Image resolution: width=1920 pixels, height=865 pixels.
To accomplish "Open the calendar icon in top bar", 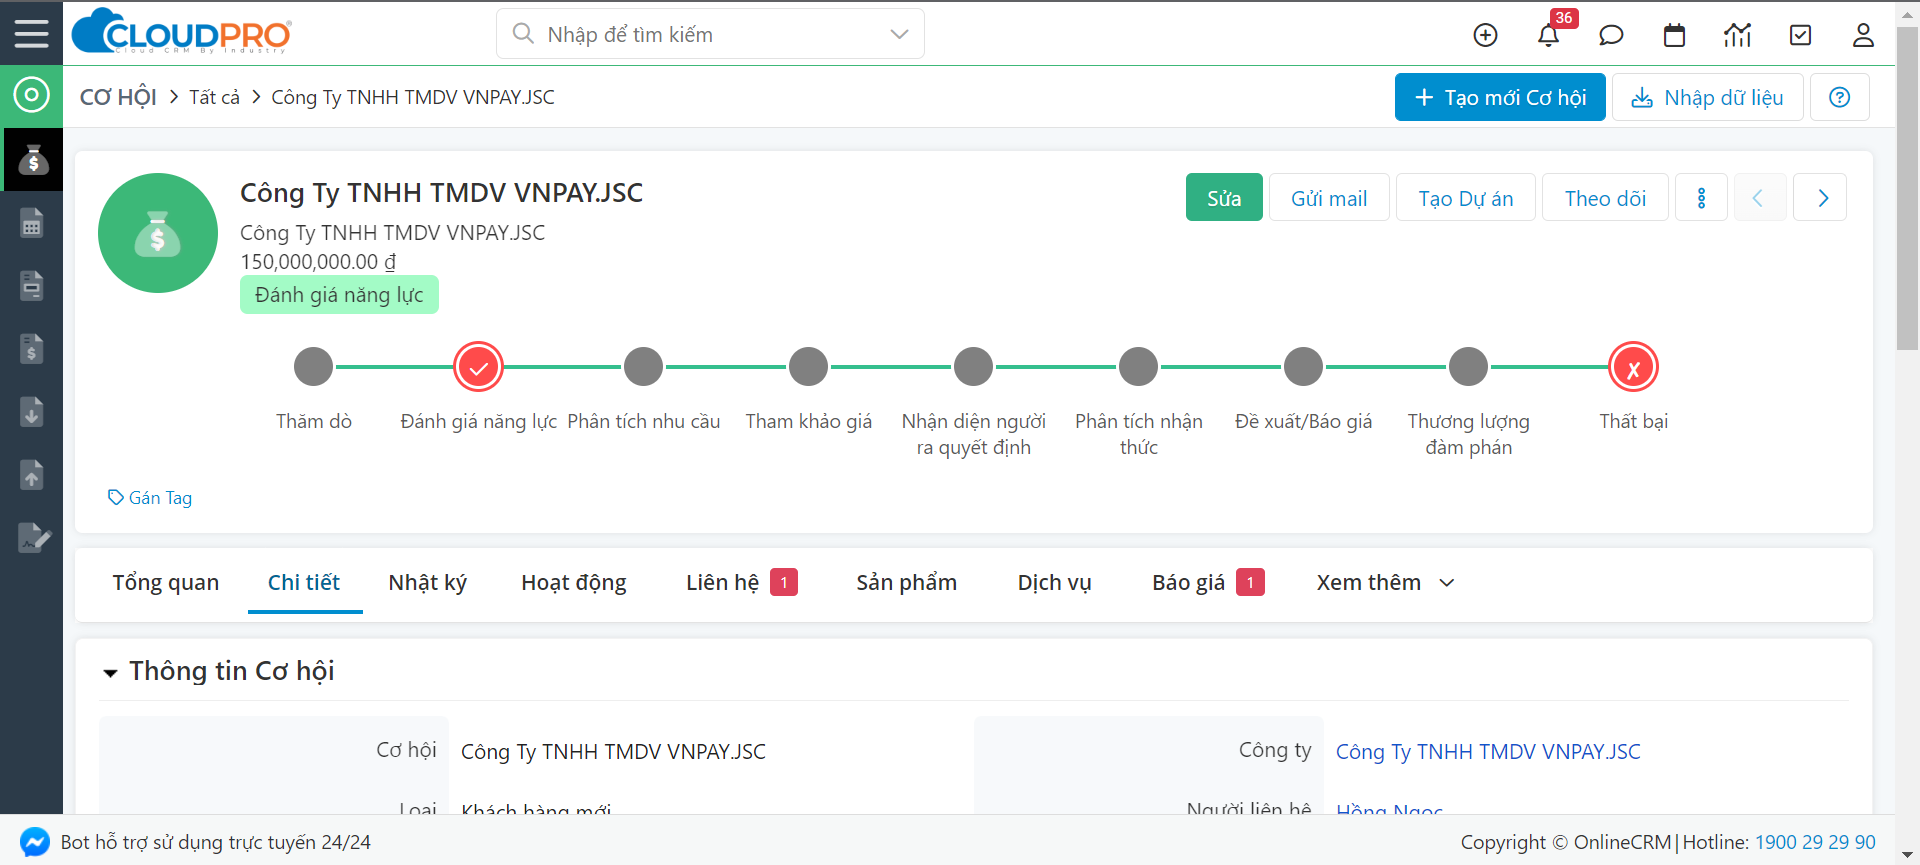I will click(x=1674, y=35).
